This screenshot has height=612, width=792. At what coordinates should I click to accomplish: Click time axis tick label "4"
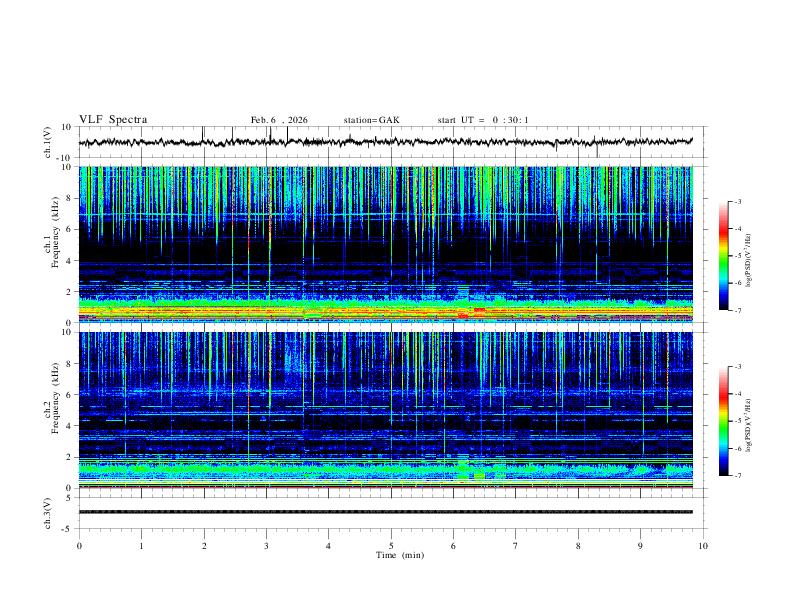coord(329,546)
